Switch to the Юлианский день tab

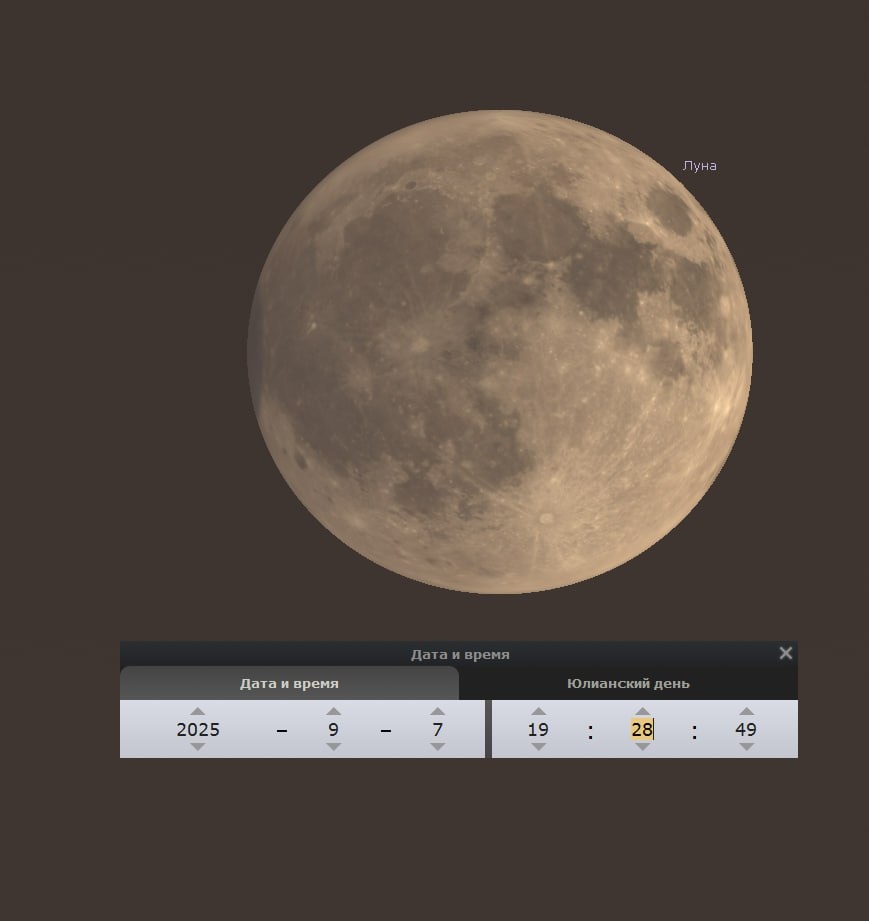click(x=628, y=684)
